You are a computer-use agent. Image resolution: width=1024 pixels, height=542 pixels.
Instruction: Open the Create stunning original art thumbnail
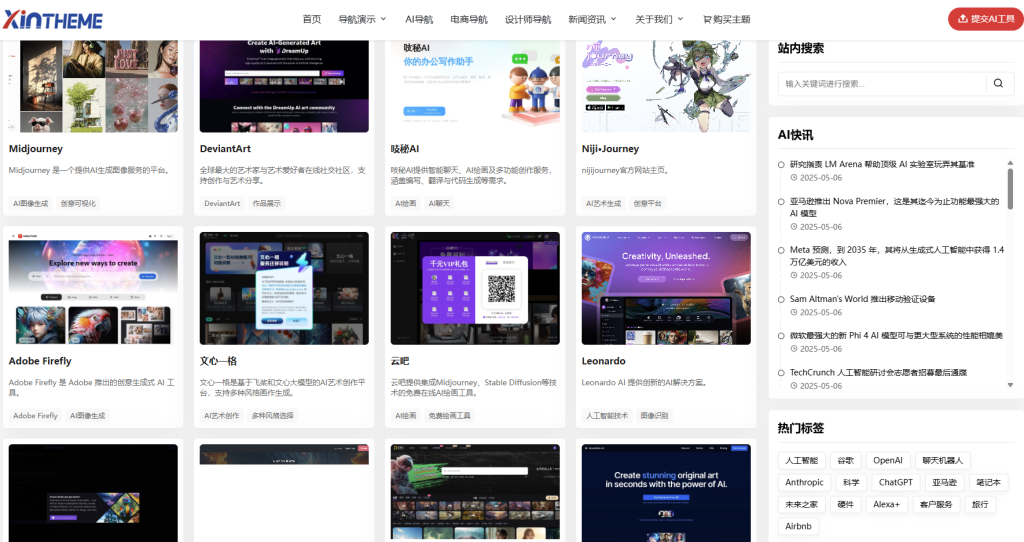[x=666, y=493]
